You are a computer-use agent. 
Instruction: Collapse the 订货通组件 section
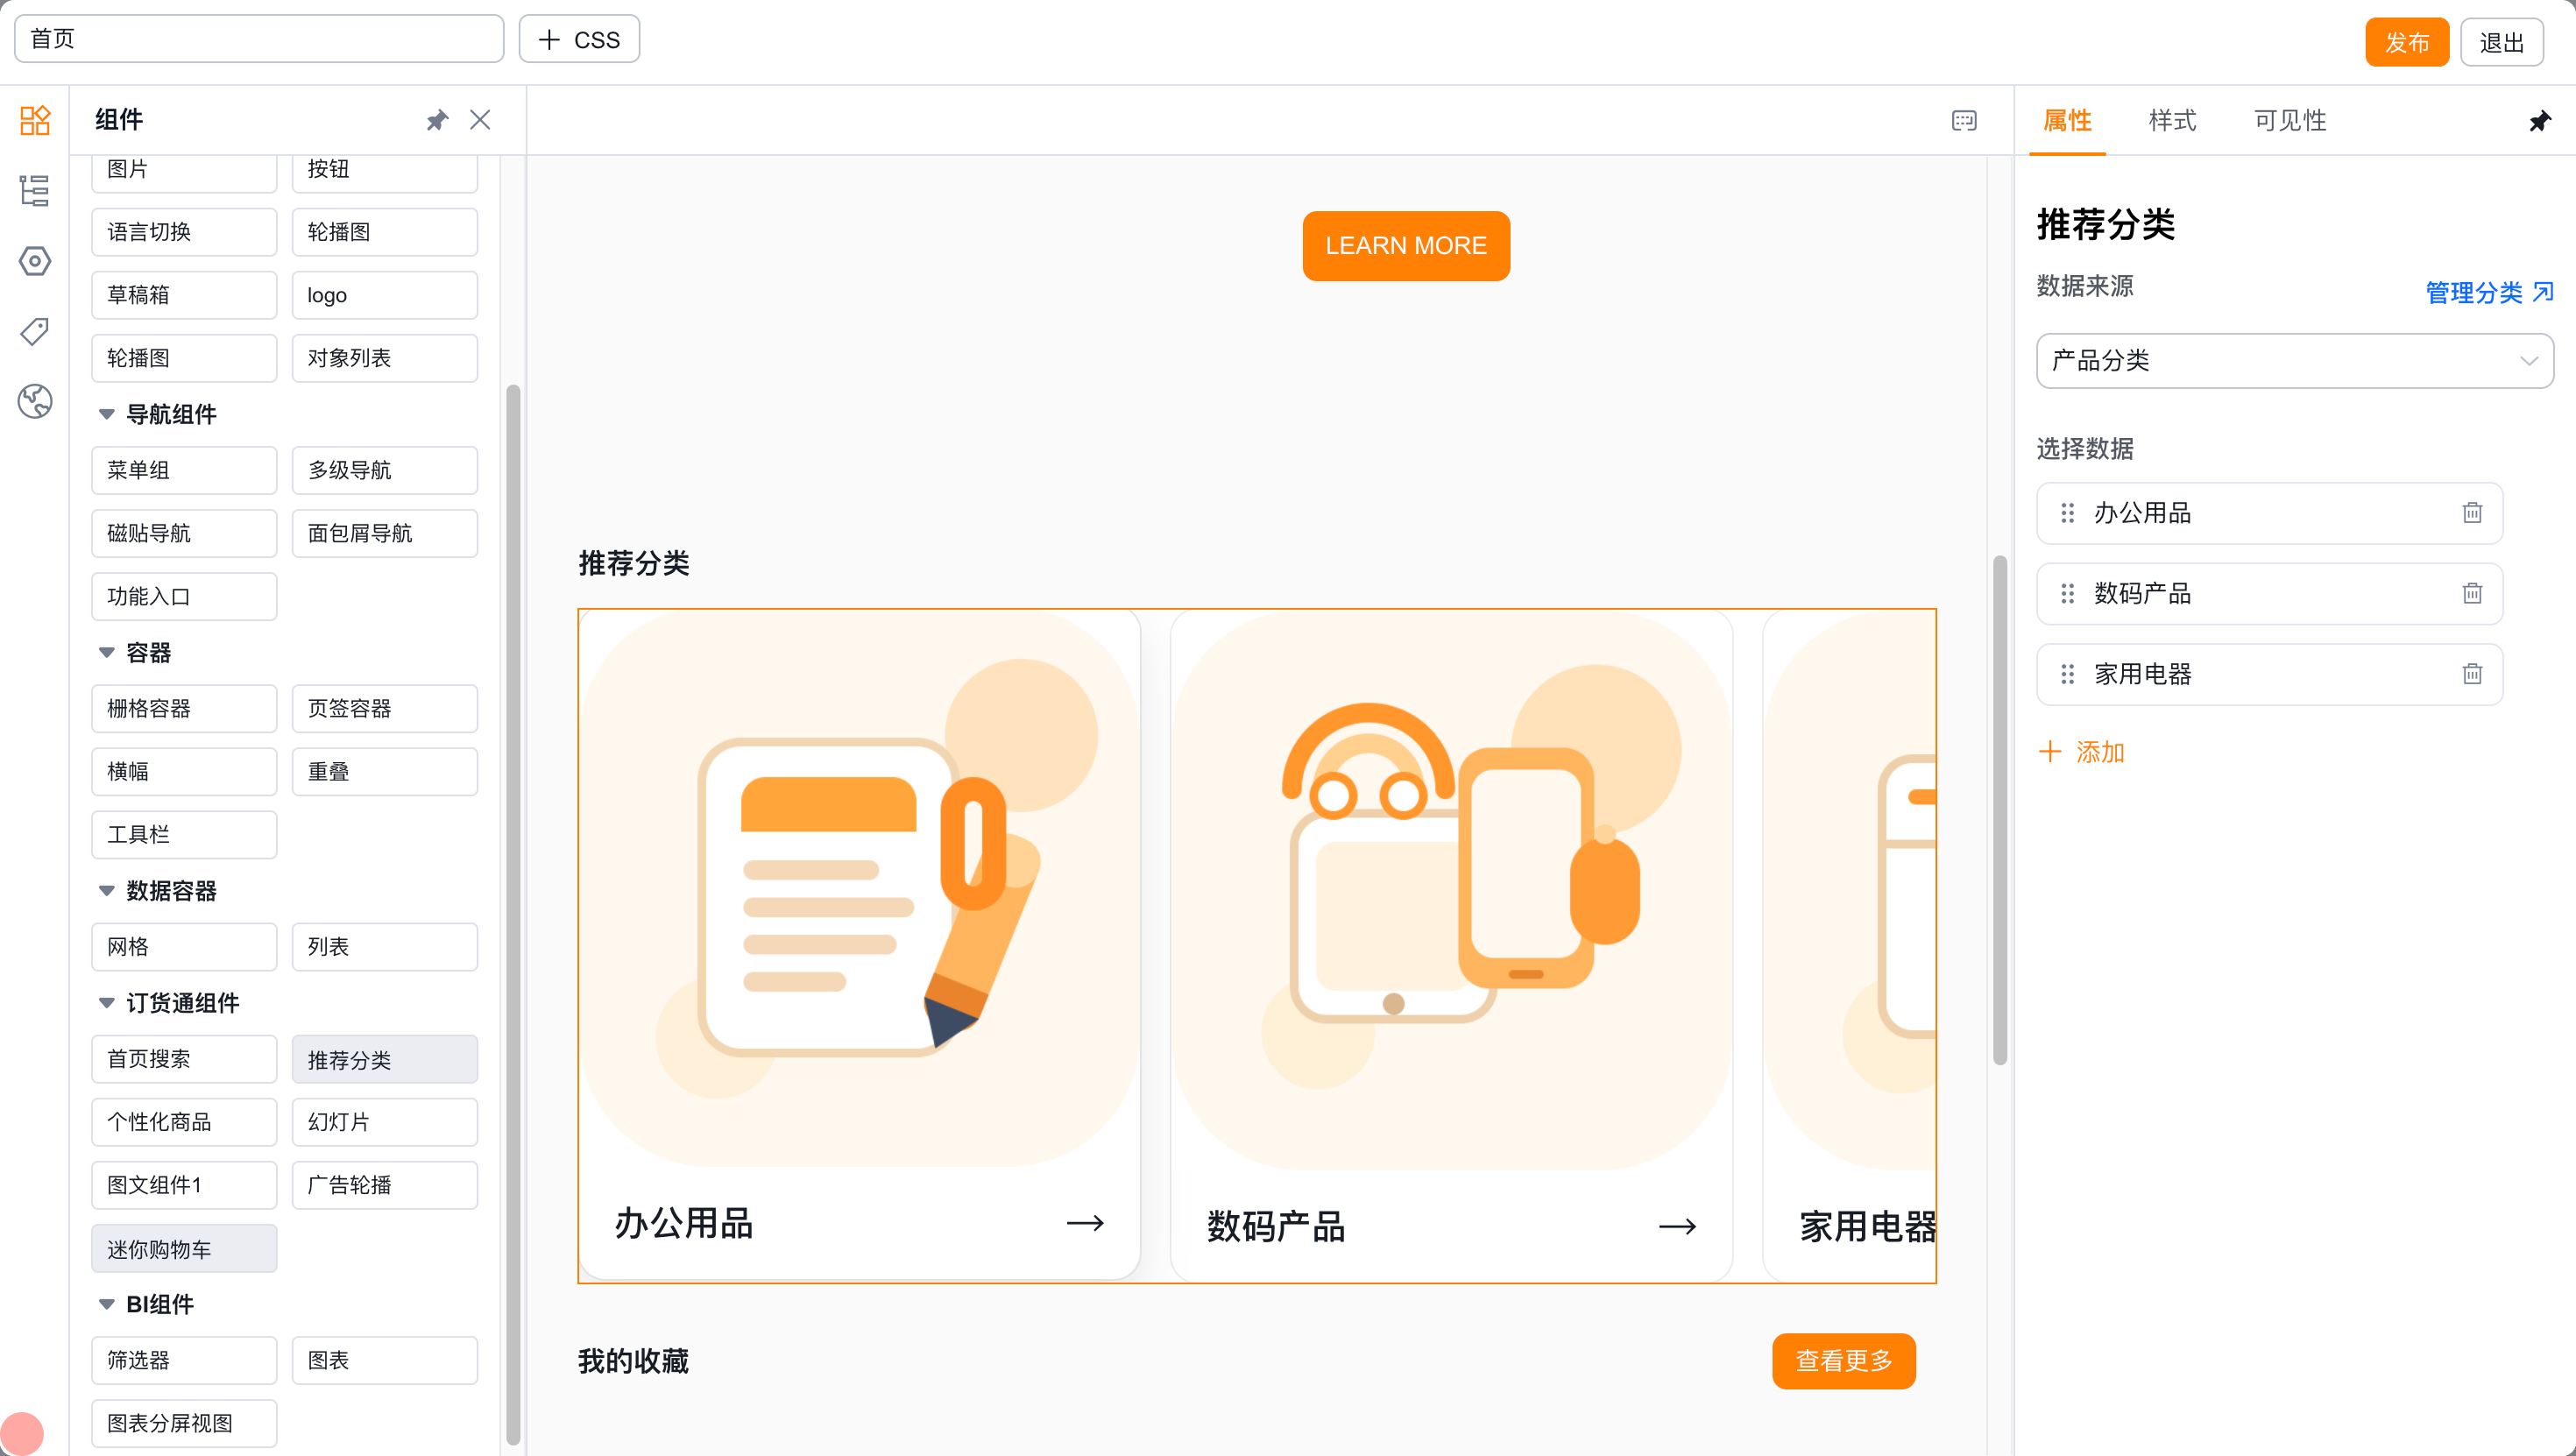pyautogui.click(x=107, y=1003)
